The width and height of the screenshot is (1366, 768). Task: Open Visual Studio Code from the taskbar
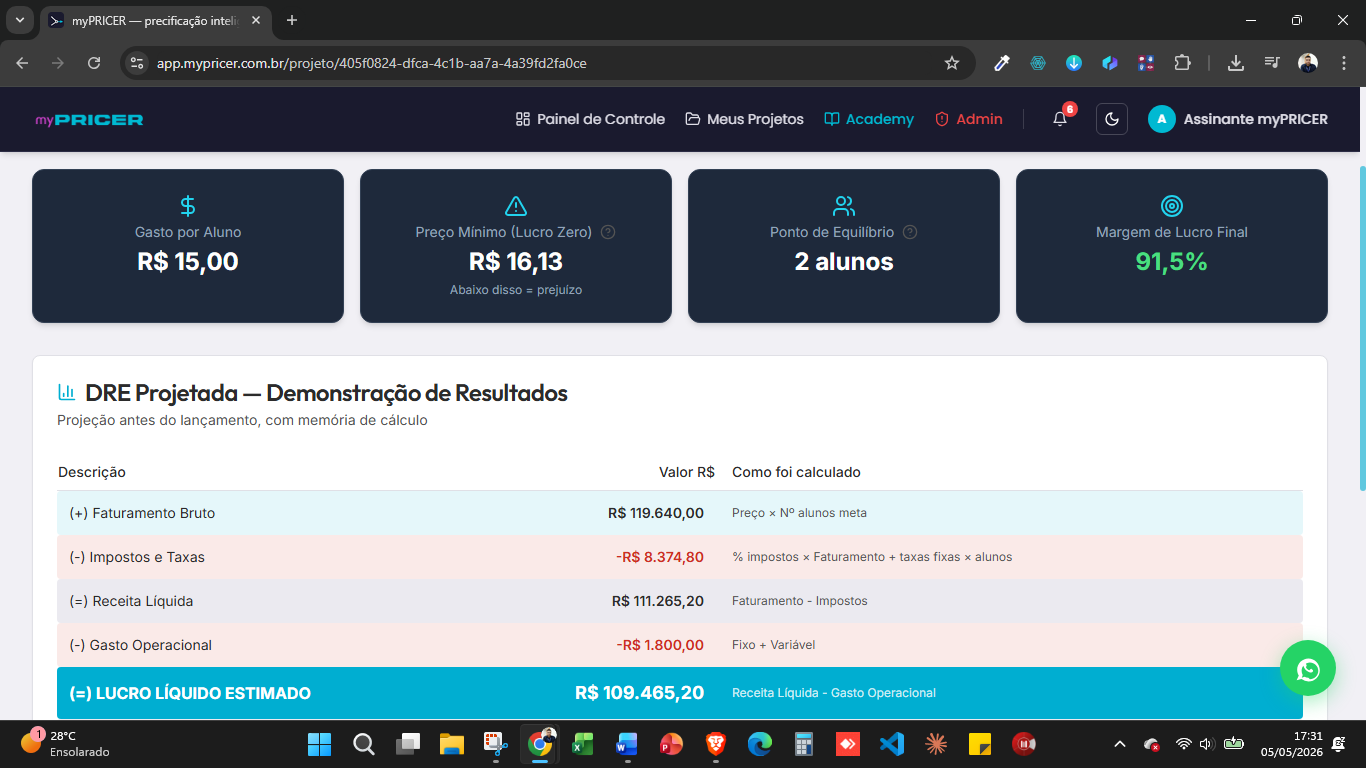(x=891, y=744)
